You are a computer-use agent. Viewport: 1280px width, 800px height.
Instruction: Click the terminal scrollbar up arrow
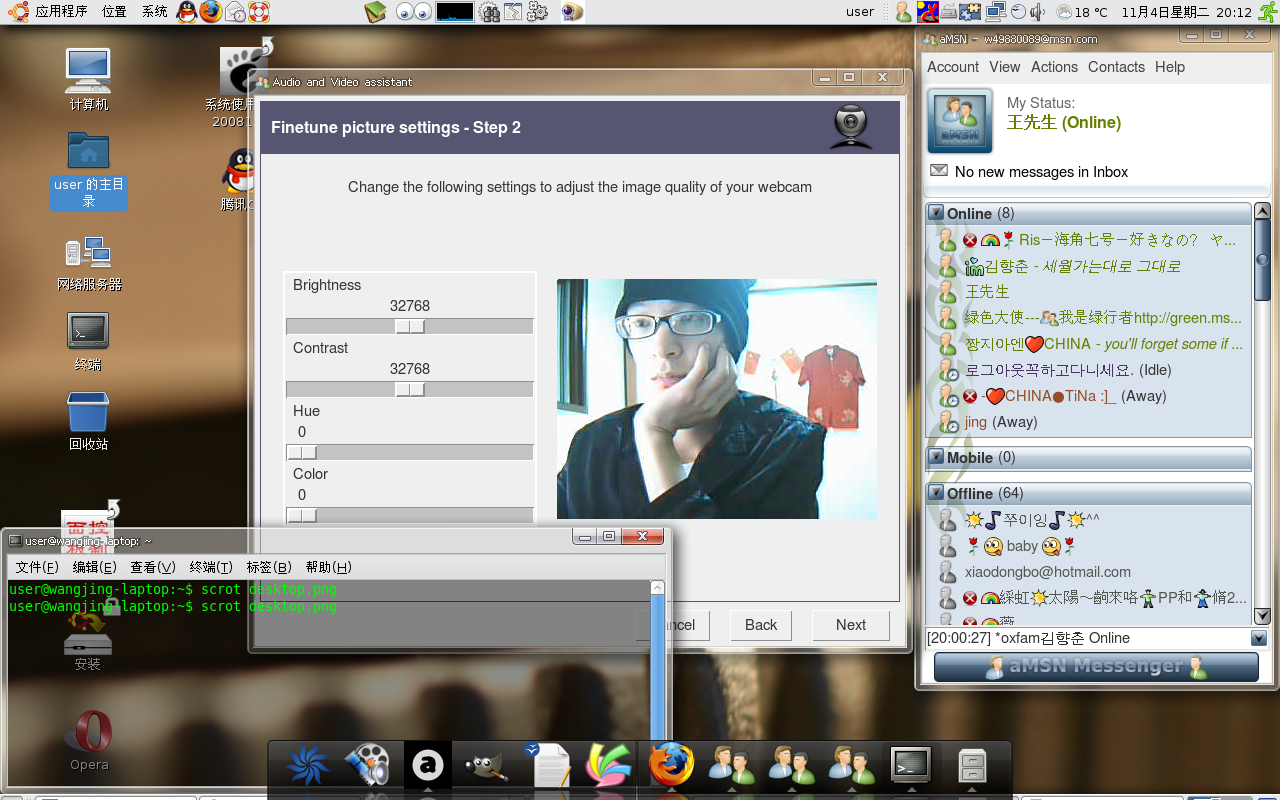tap(657, 588)
